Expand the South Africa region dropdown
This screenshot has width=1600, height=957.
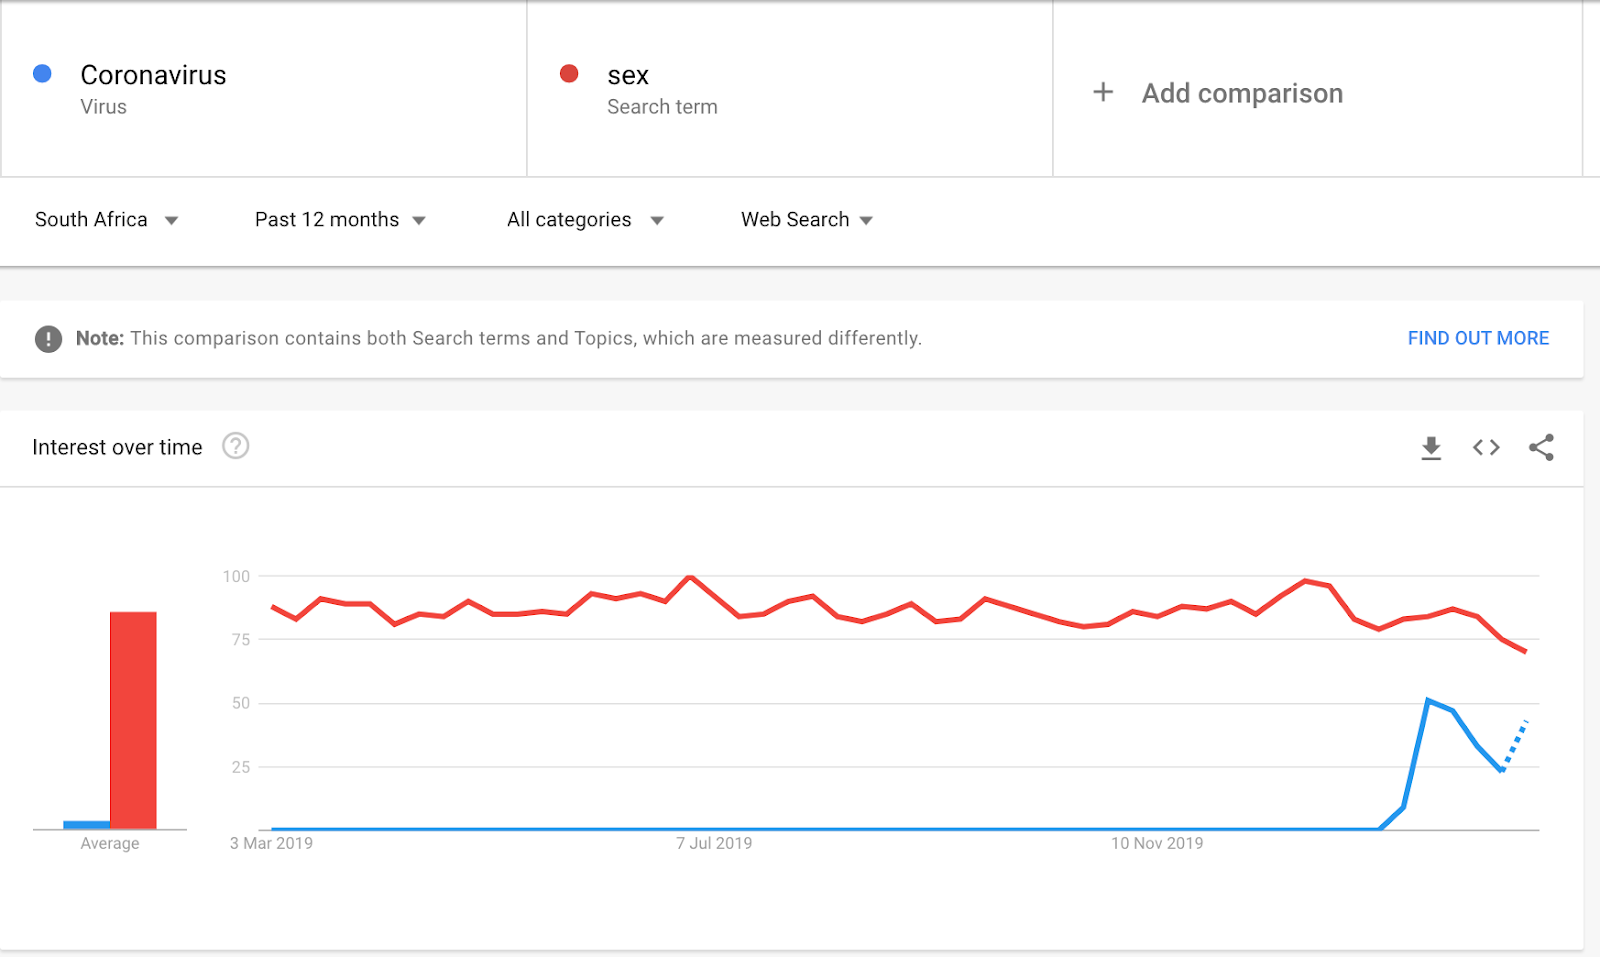click(x=106, y=220)
